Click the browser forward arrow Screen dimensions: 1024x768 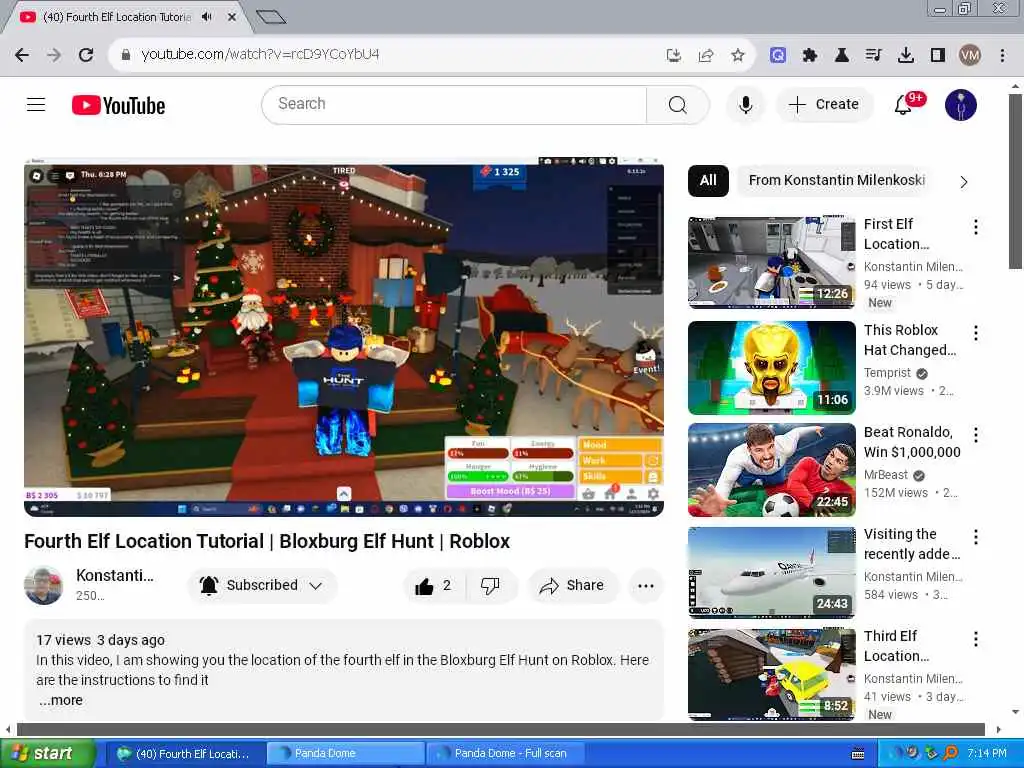(54, 55)
